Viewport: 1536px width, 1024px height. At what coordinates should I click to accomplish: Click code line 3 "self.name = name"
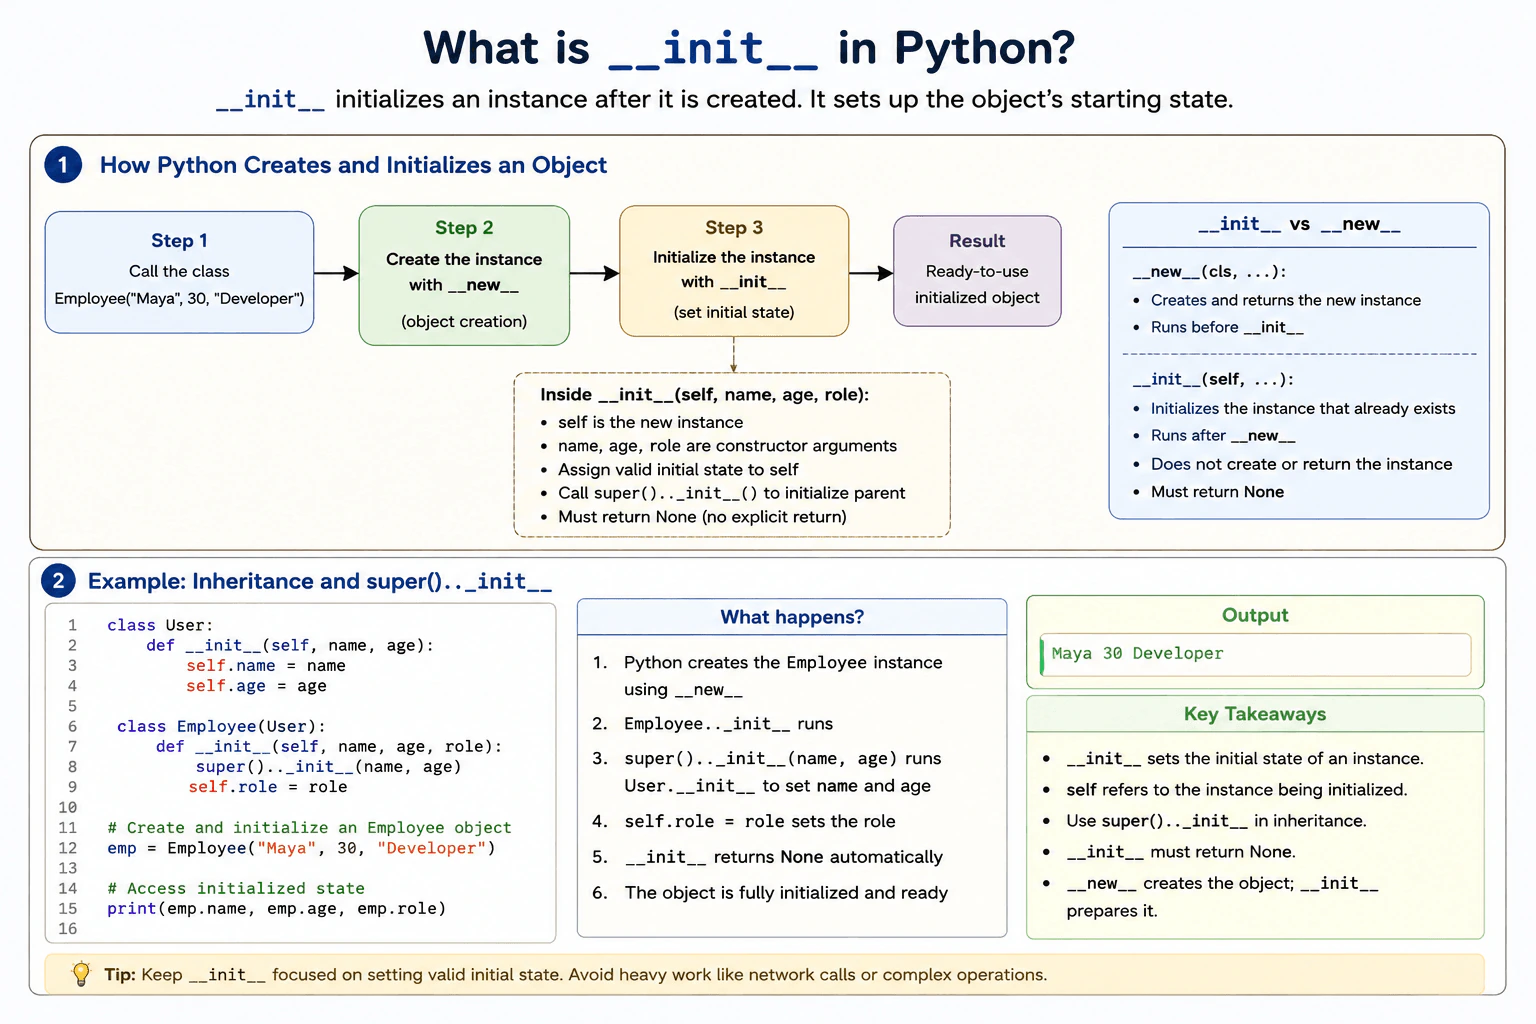pyautogui.click(x=266, y=666)
